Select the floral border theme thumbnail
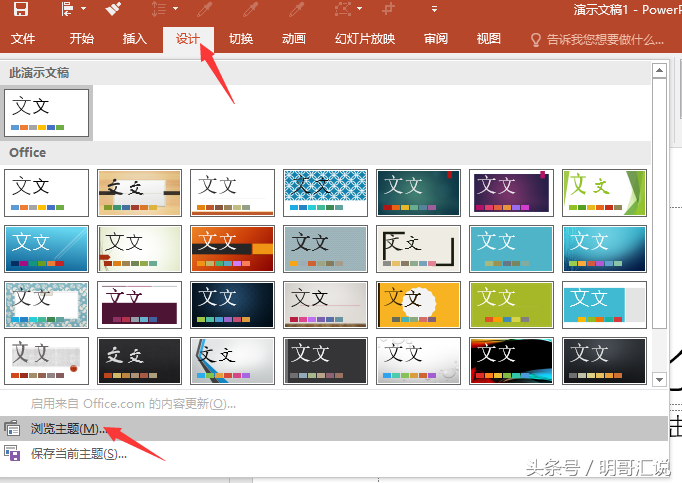Image resolution: width=682 pixels, height=483 pixels. (47, 304)
